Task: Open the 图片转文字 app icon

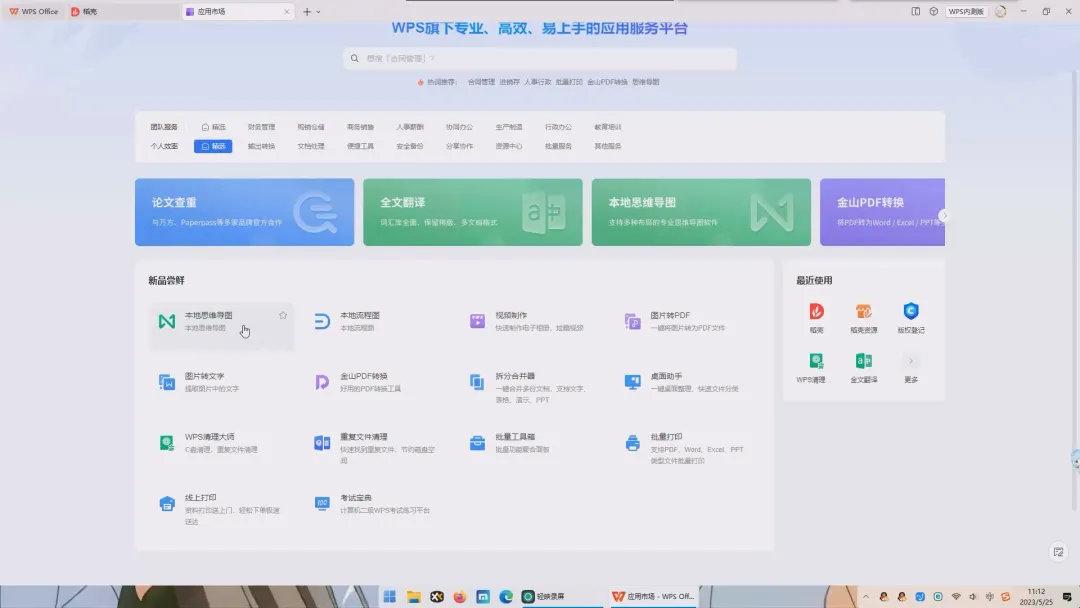Action: (167, 382)
